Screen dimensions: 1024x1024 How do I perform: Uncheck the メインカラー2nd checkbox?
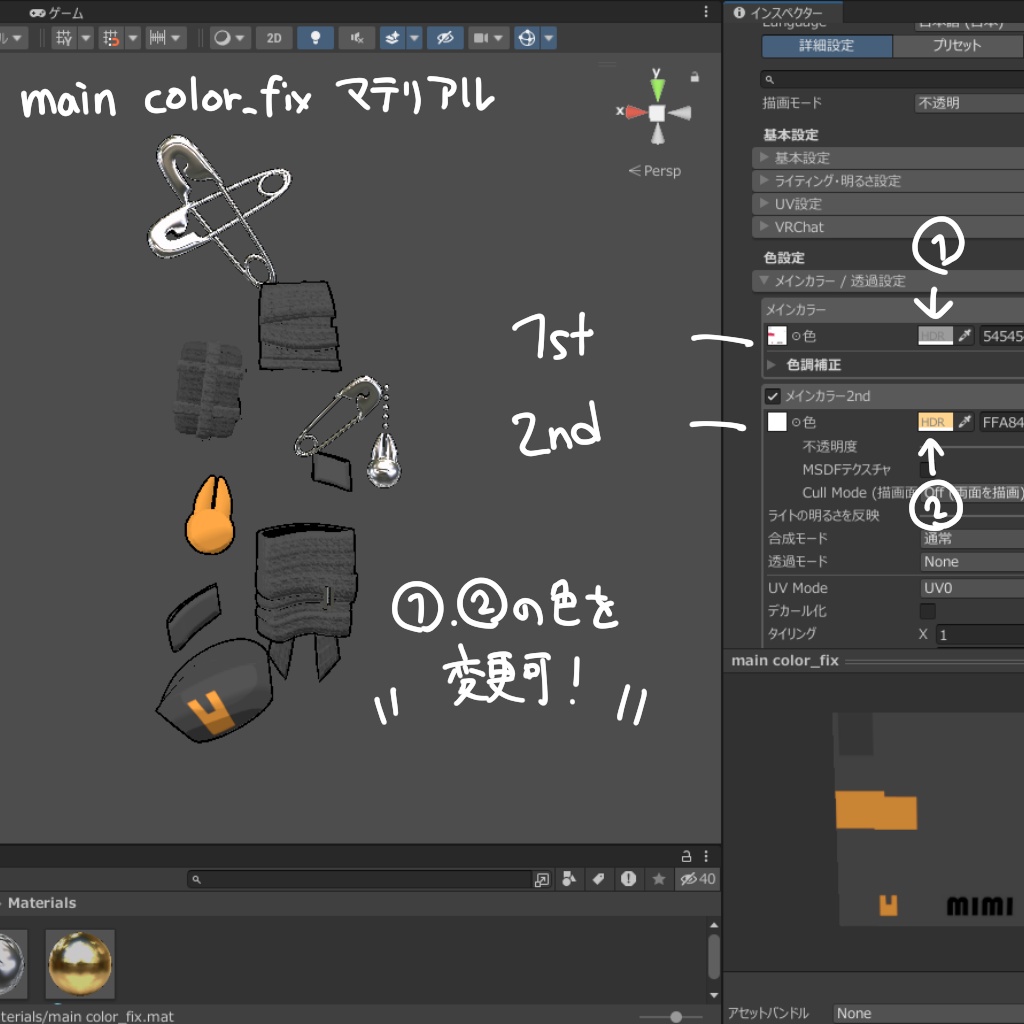[773, 396]
